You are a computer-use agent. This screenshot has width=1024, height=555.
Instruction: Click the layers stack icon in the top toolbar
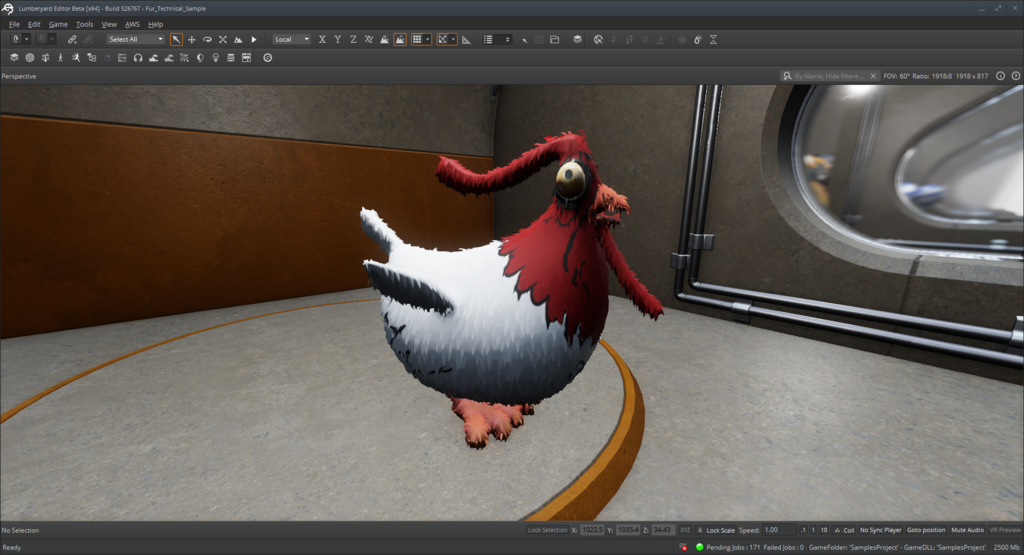point(577,39)
